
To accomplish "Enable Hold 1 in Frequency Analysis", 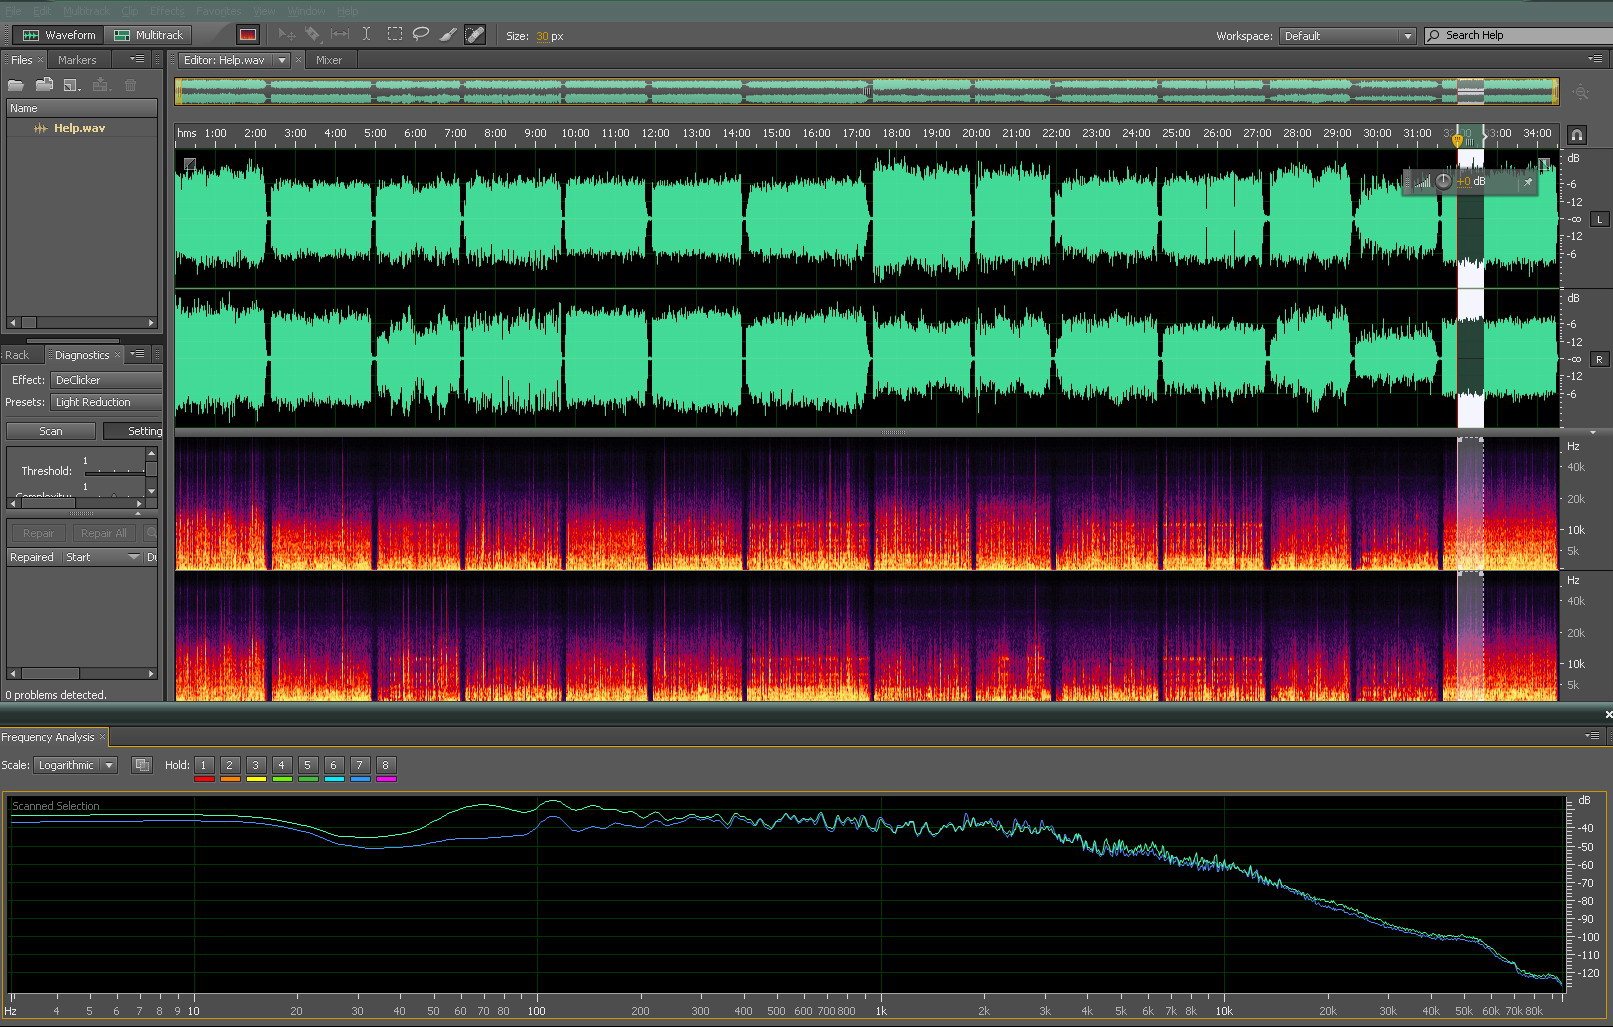I will coord(204,765).
